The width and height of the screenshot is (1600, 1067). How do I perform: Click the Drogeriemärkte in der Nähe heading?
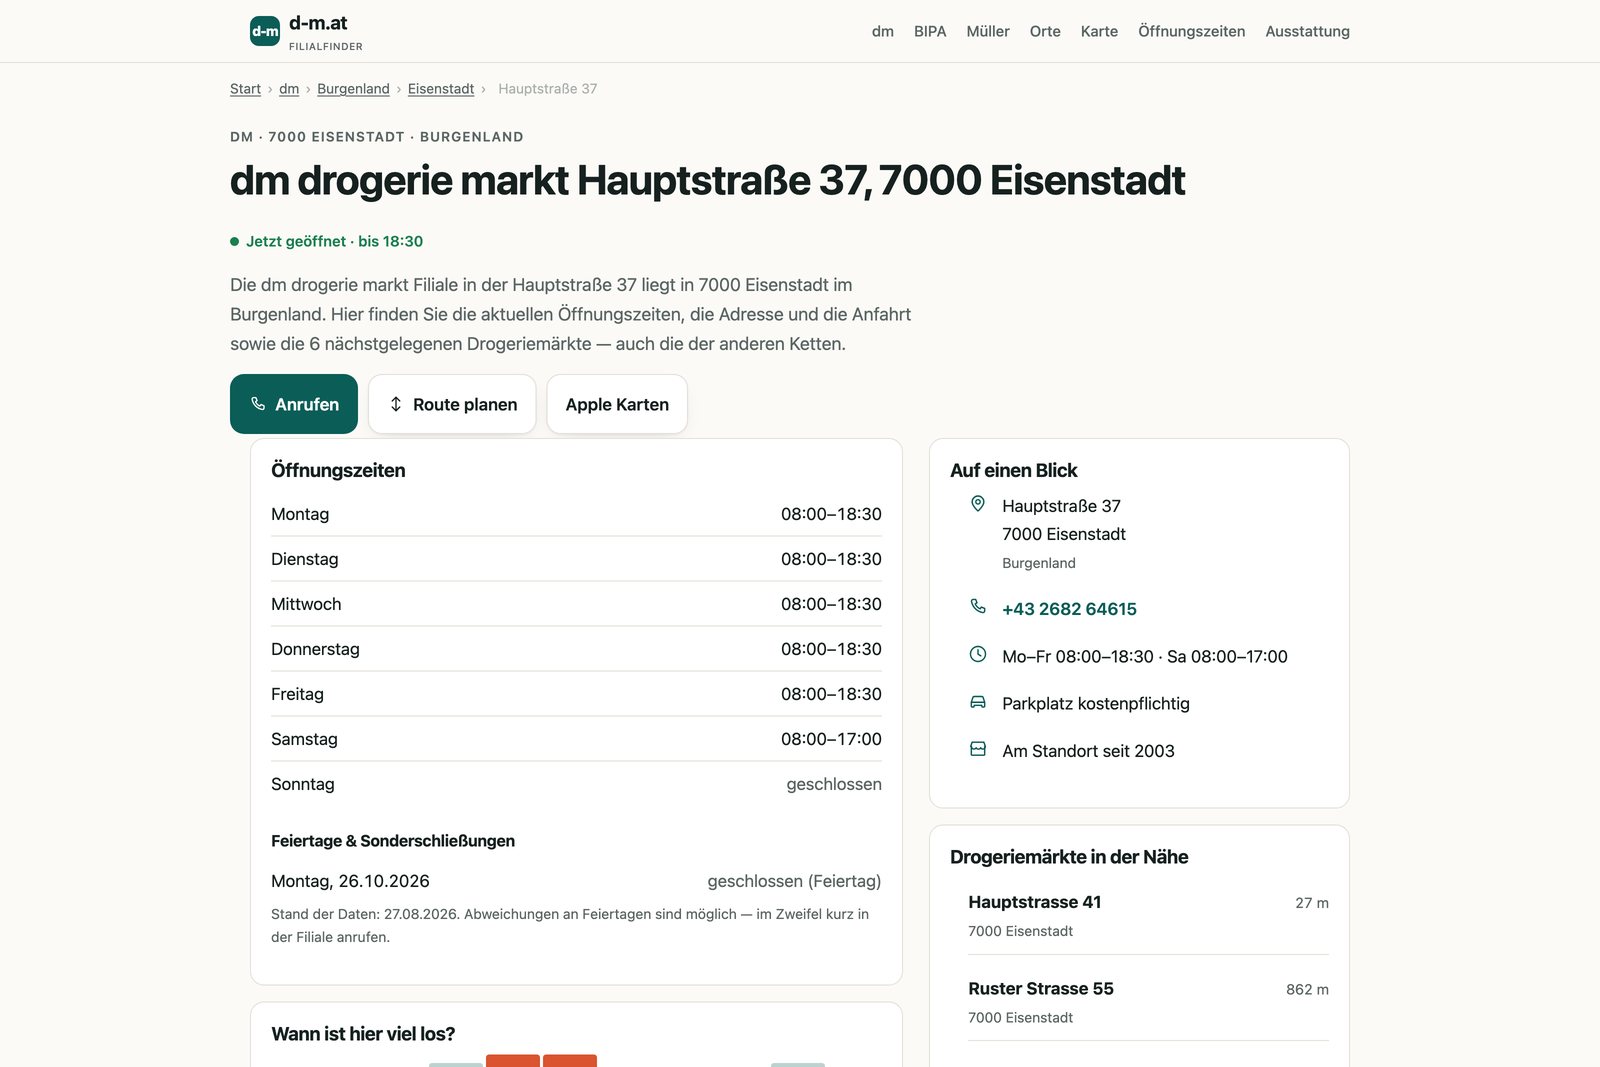click(x=1069, y=857)
